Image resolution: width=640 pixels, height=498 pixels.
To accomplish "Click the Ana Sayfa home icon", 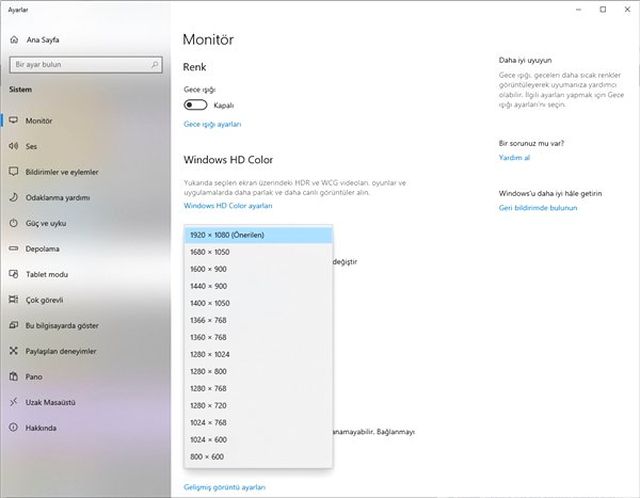I will coord(14,40).
